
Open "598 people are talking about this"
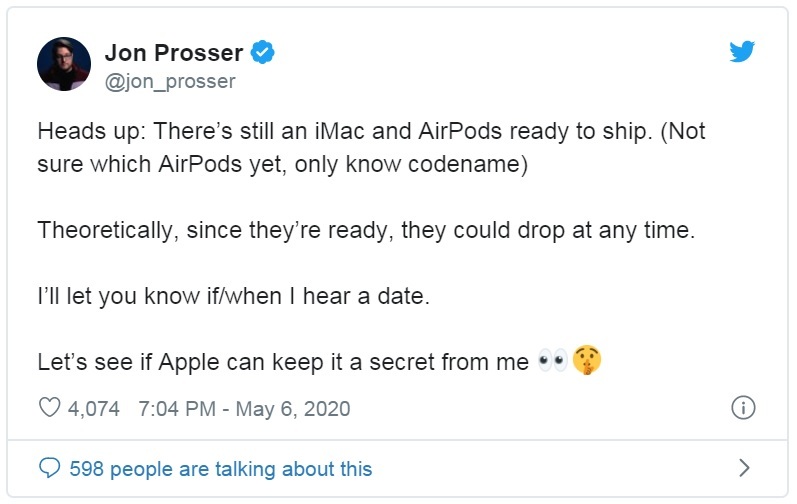(x=221, y=468)
